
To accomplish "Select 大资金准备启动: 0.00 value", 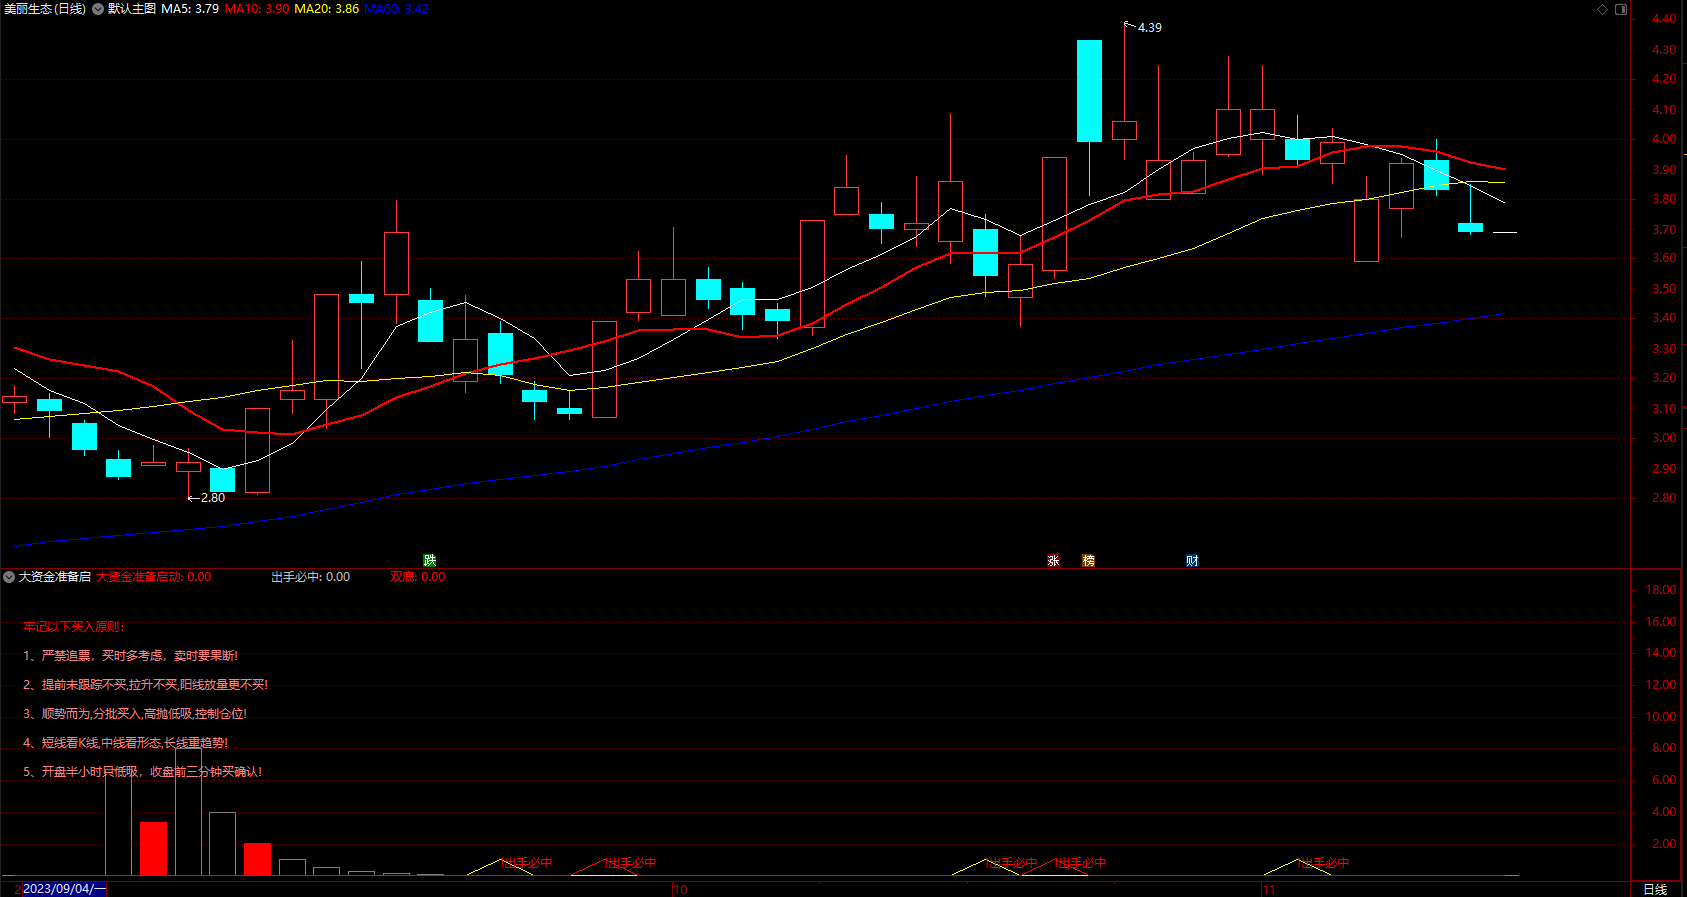I will click(154, 577).
